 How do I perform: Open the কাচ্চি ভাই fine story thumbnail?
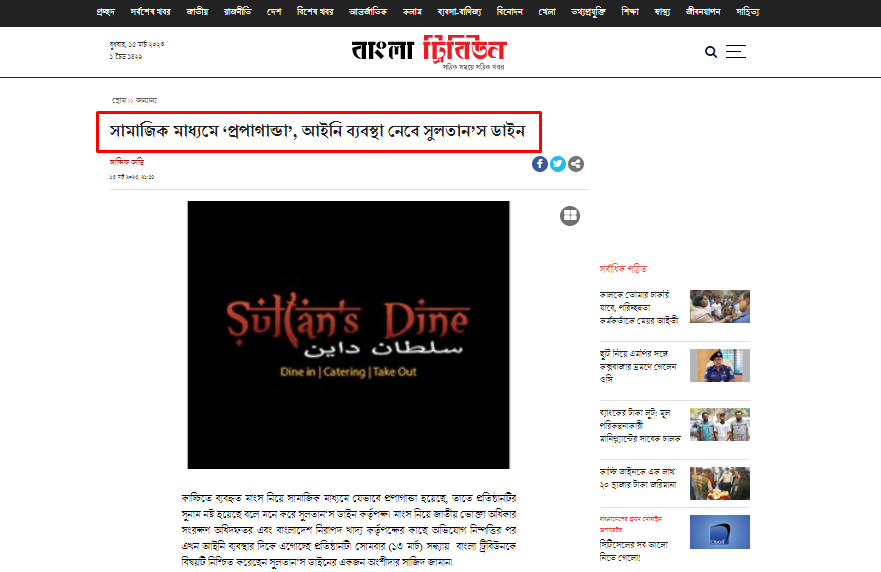(x=720, y=483)
